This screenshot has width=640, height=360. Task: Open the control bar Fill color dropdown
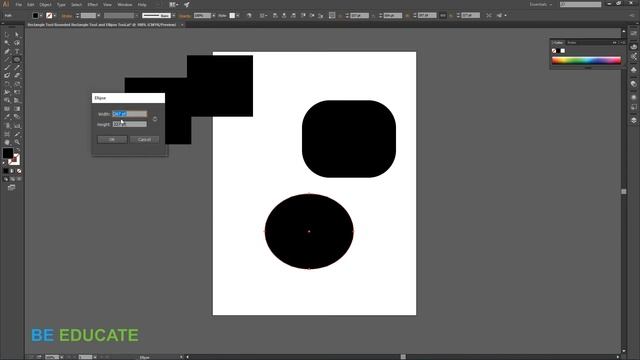pos(41,16)
